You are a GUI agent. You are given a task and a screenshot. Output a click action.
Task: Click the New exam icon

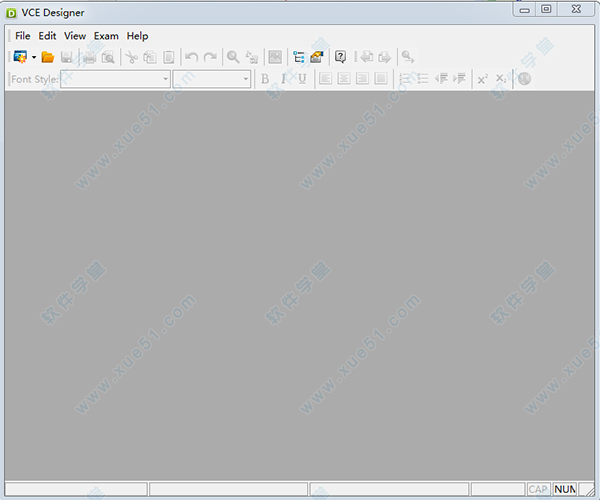[20, 57]
